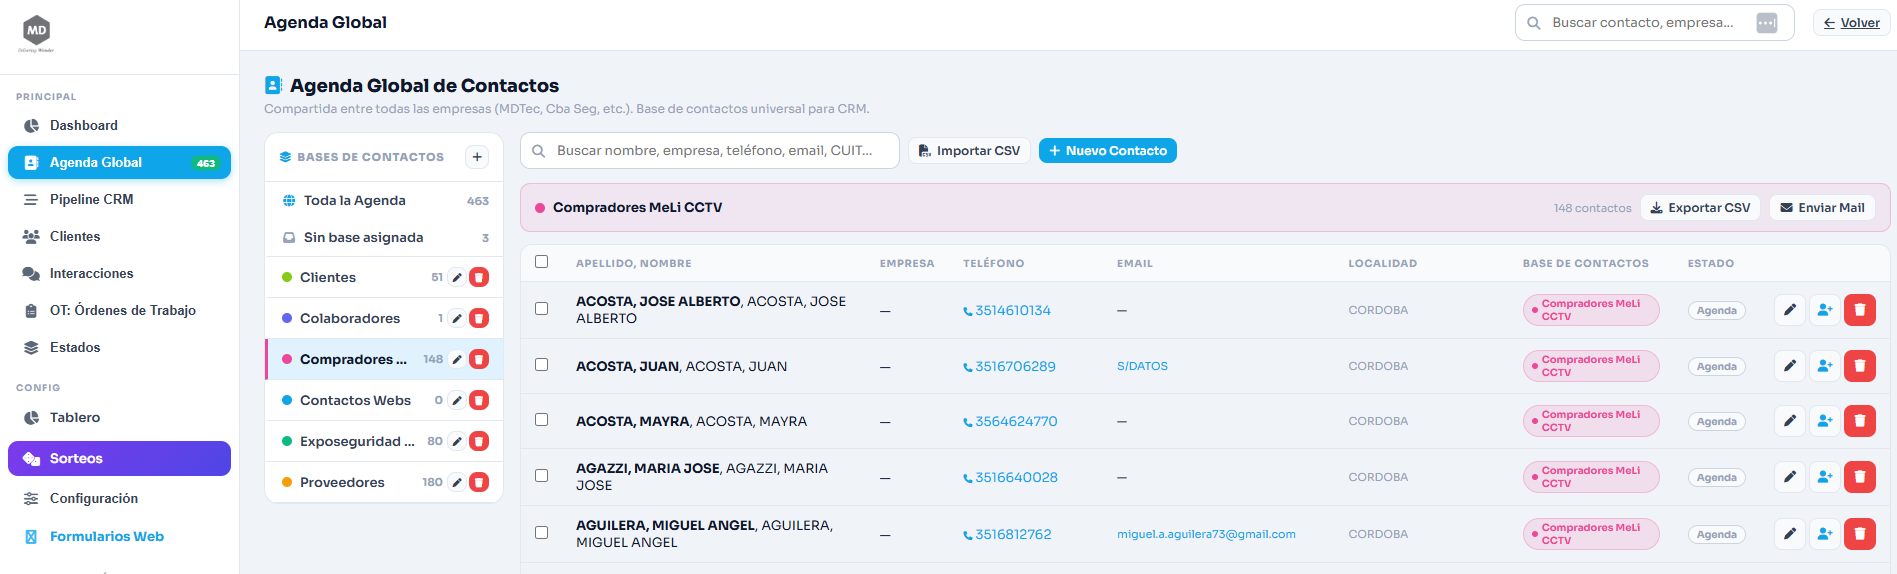Click Compradores MeLi CCTV tag for ACOSTA, MAYRA

click(x=1591, y=421)
